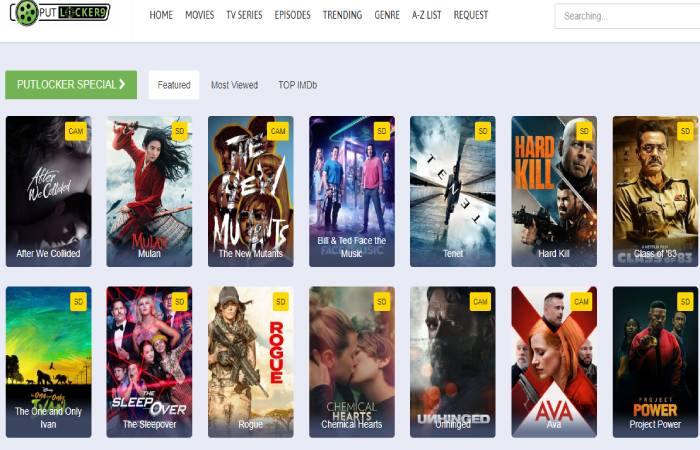The image size is (700, 450).
Task: Click the "Chemical Hearts" title caption
Action: pyautogui.click(x=352, y=424)
